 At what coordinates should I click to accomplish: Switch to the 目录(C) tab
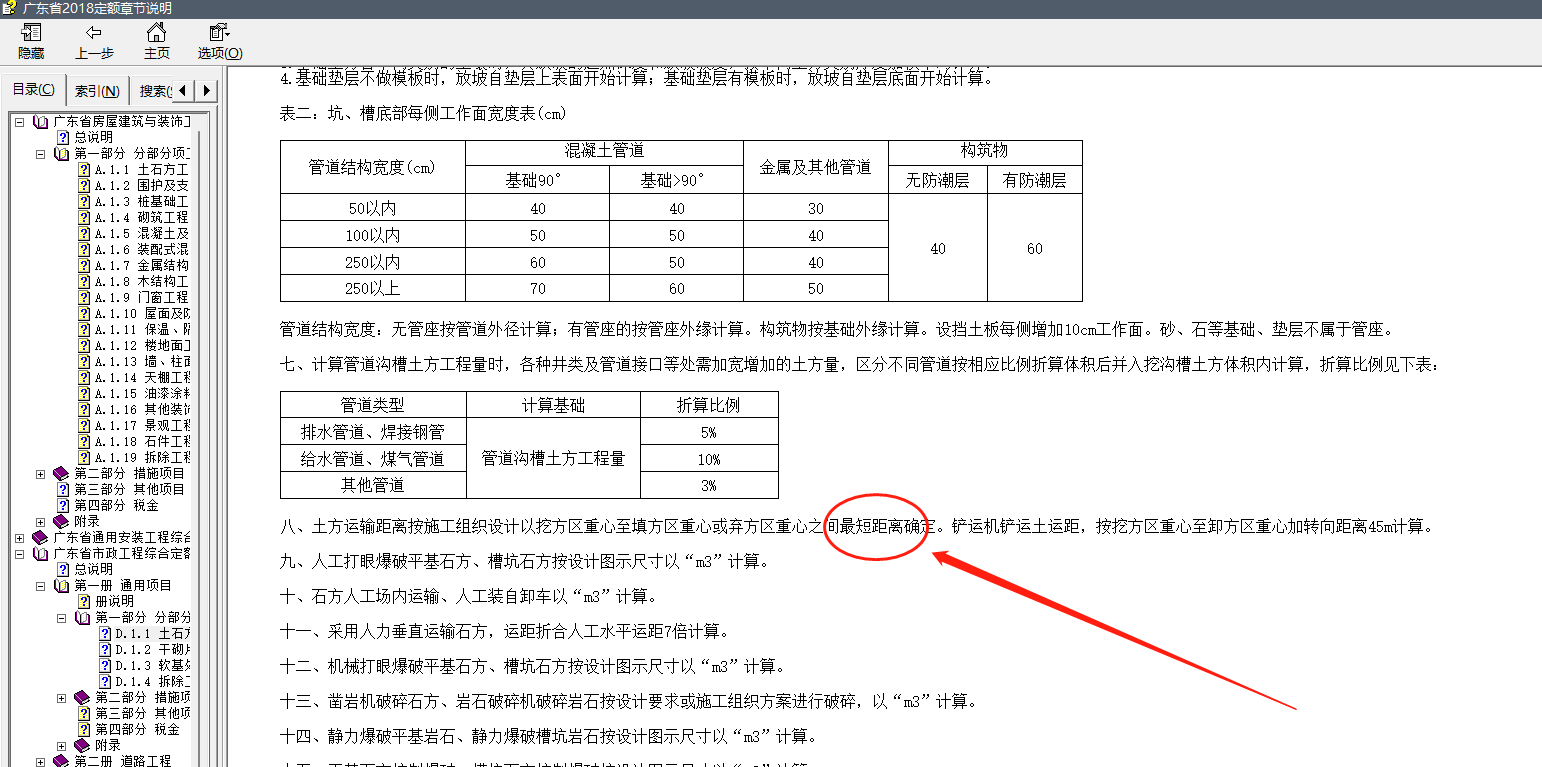(x=33, y=90)
